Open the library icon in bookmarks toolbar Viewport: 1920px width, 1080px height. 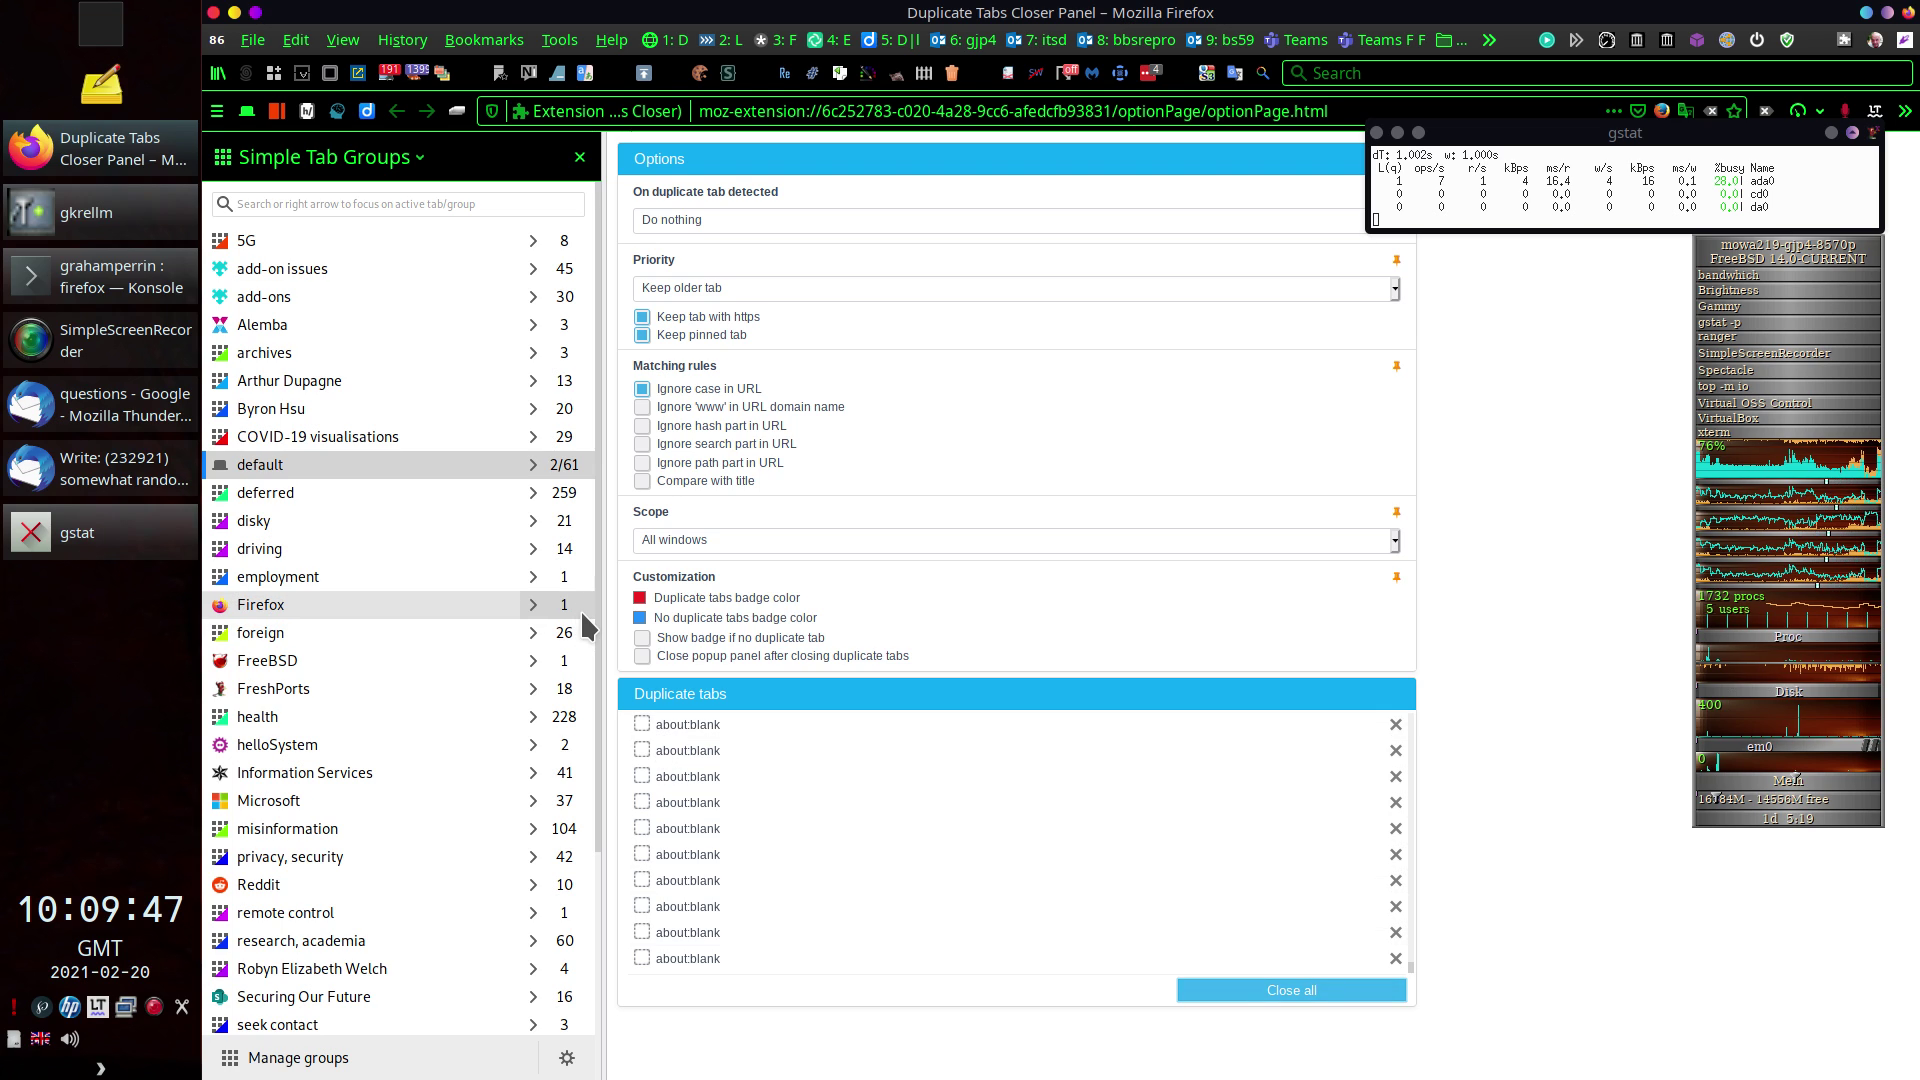pos(217,73)
